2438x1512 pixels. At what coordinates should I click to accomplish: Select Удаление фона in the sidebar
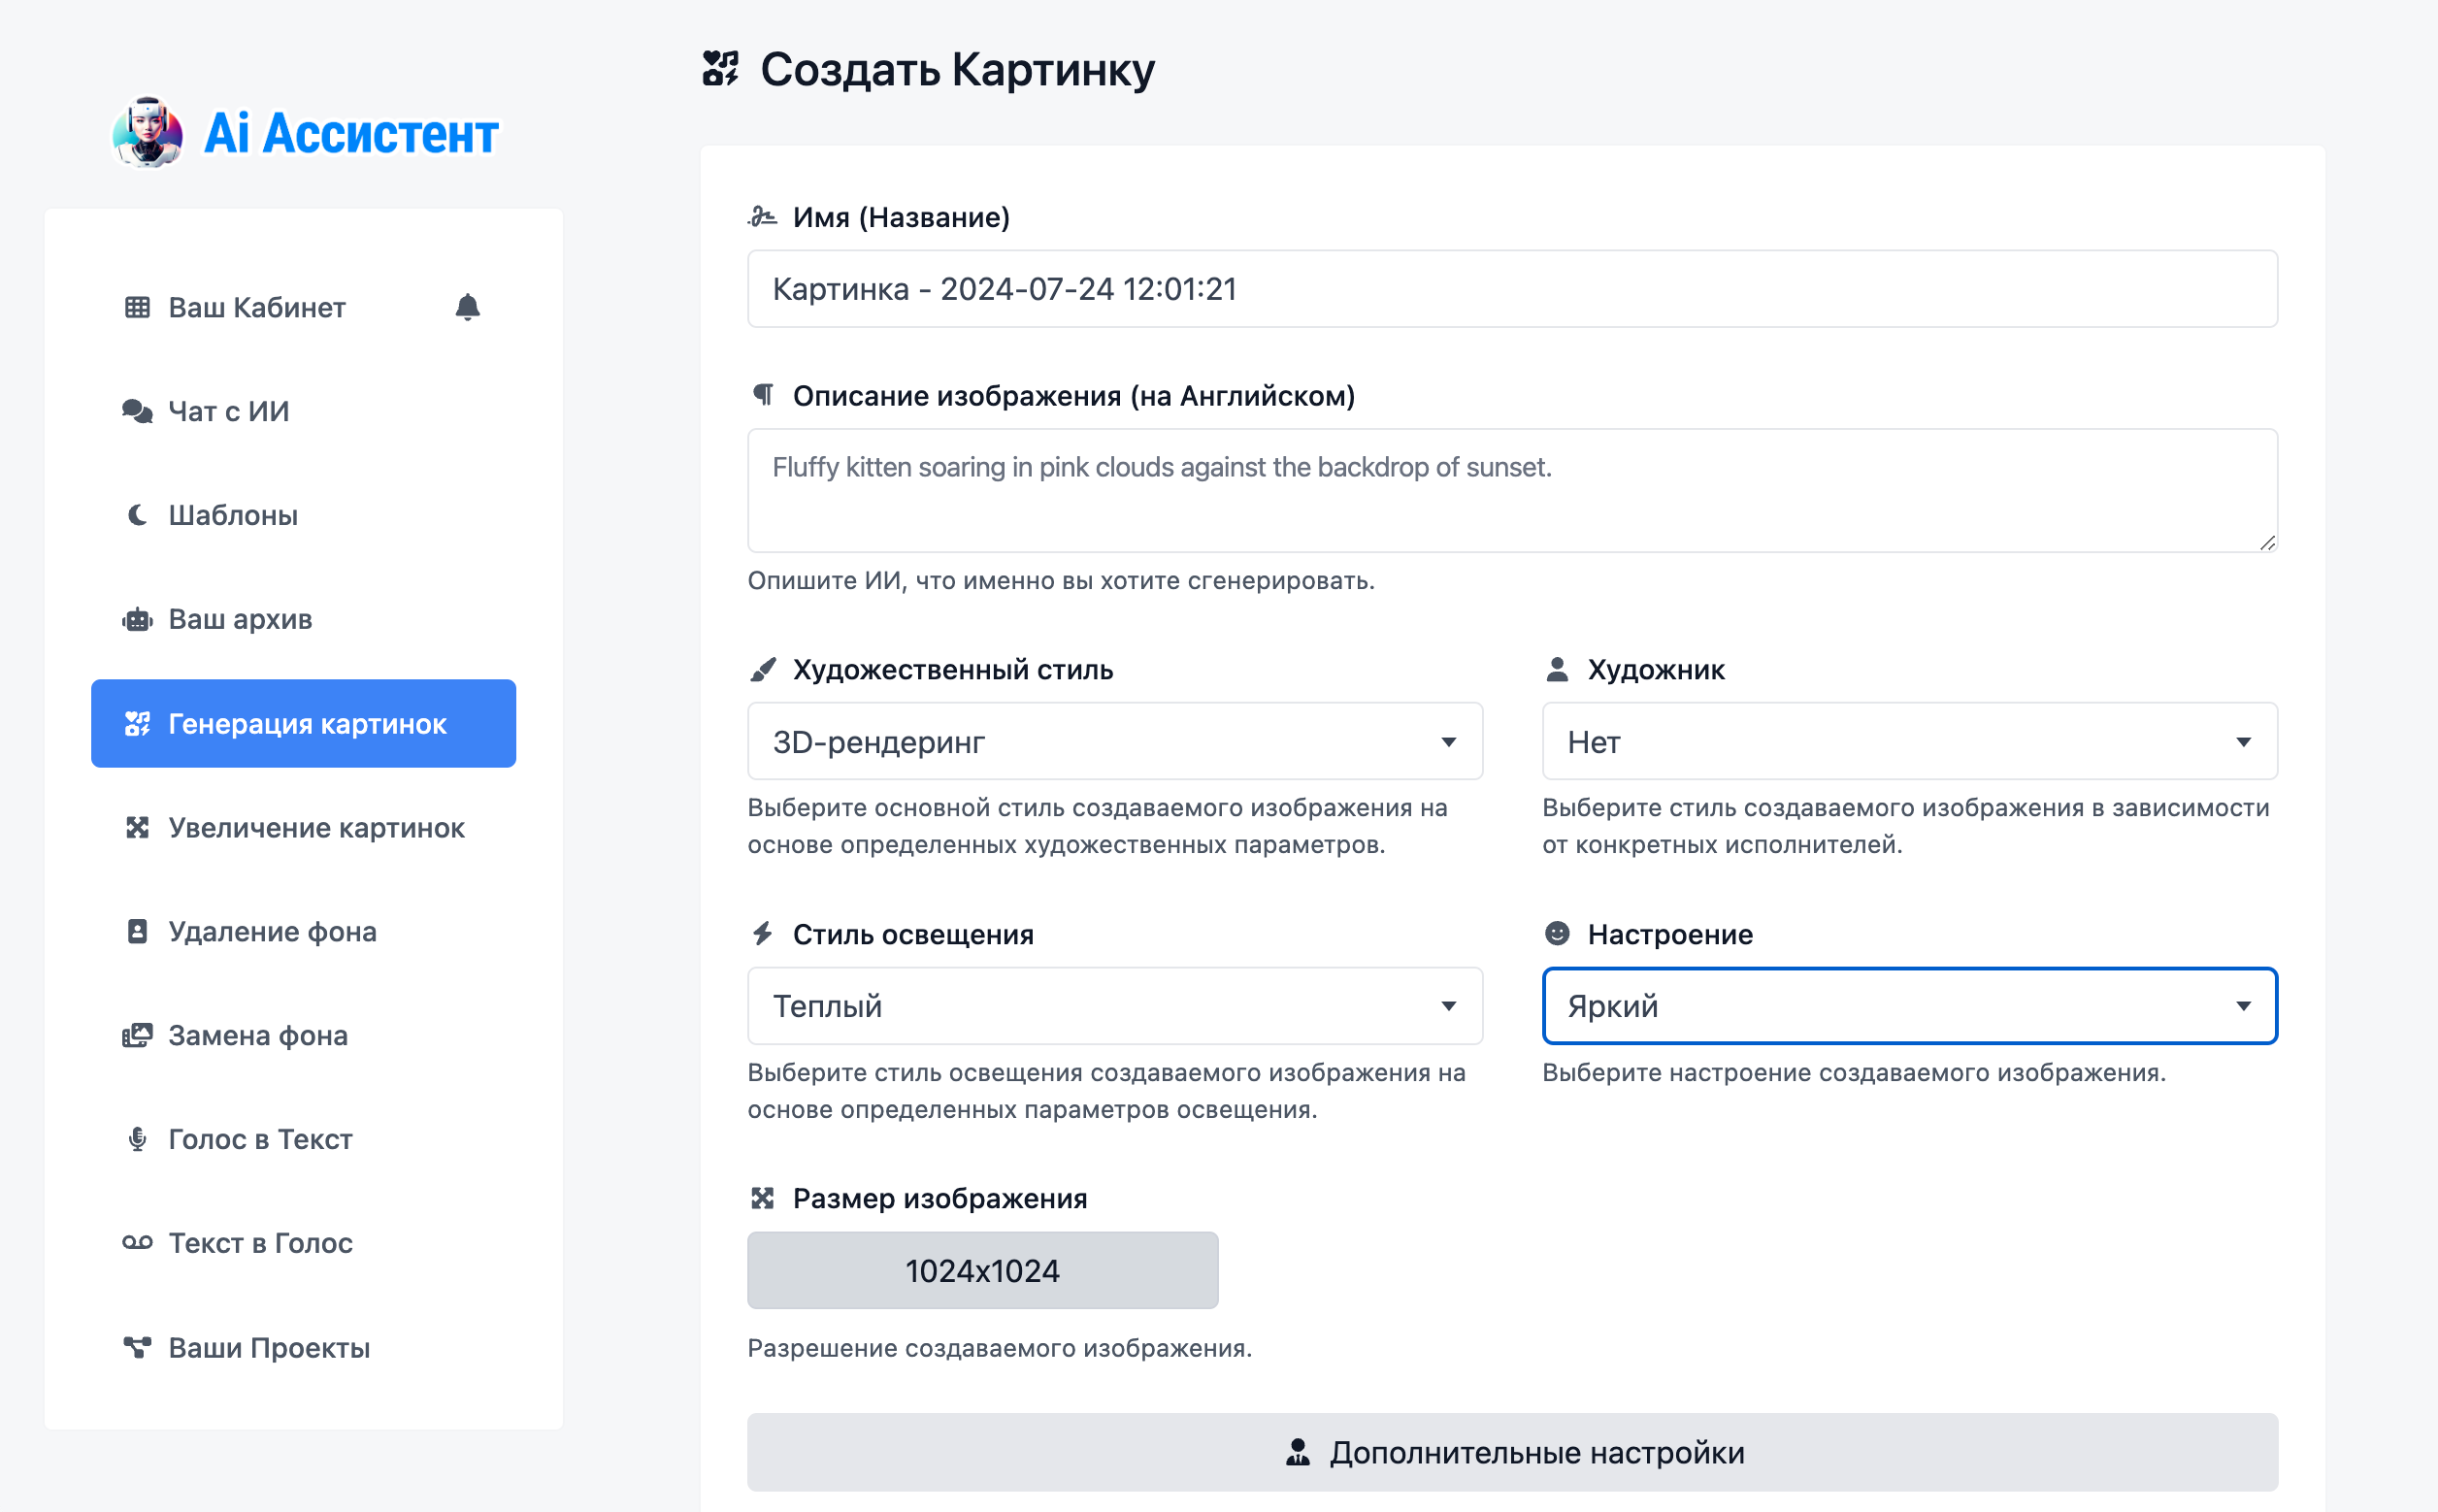click(x=272, y=932)
